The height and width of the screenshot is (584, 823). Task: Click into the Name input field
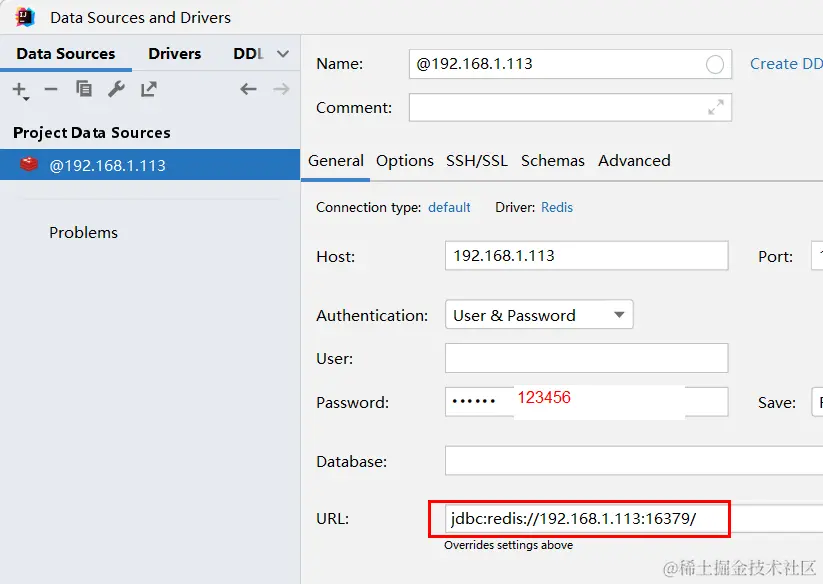tap(570, 64)
